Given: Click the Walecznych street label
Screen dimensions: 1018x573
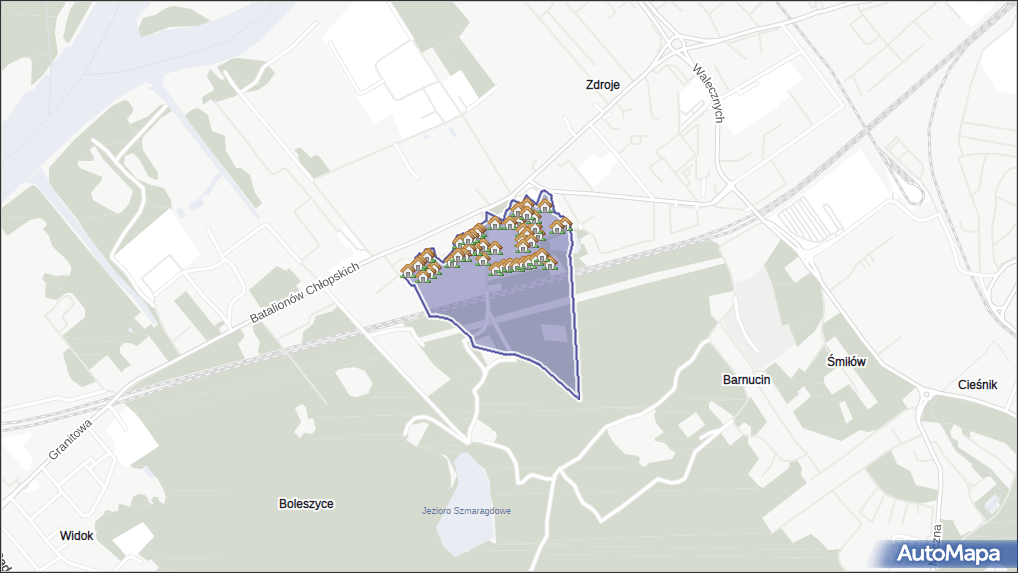Looking at the screenshot, I should [x=709, y=95].
